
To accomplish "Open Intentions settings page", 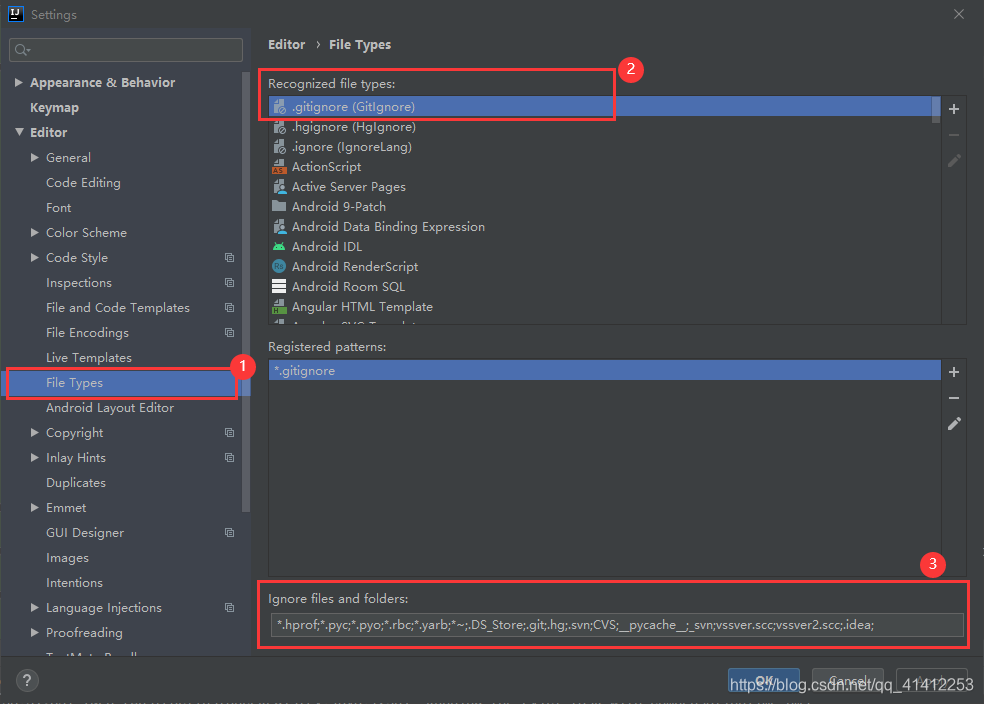I will point(74,583).
